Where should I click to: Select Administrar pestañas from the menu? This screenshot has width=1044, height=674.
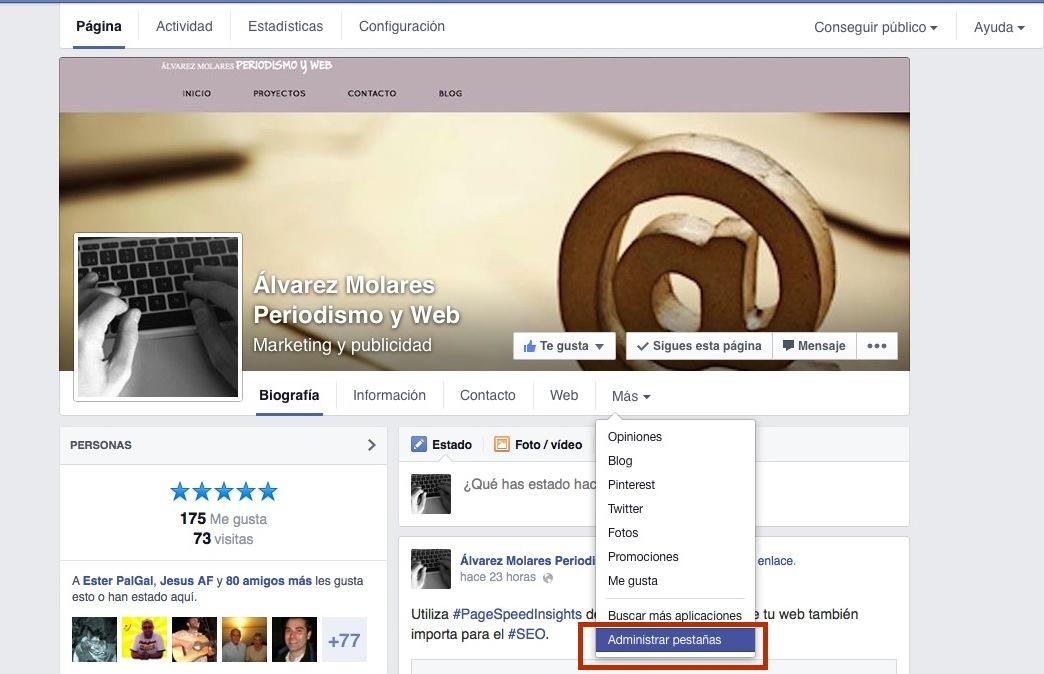pyautogui.click(x=664, y=640)
